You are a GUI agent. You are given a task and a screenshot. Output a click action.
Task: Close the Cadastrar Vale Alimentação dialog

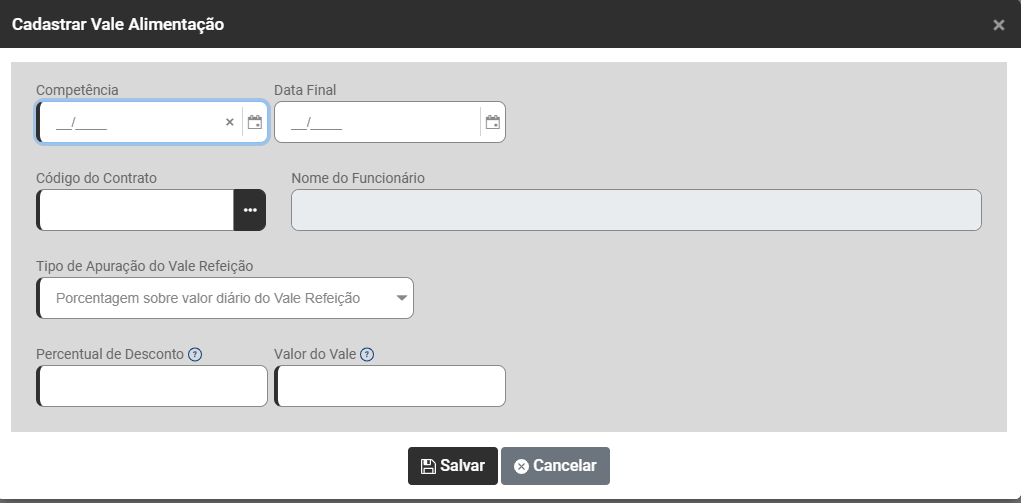(x=998, y=25)
